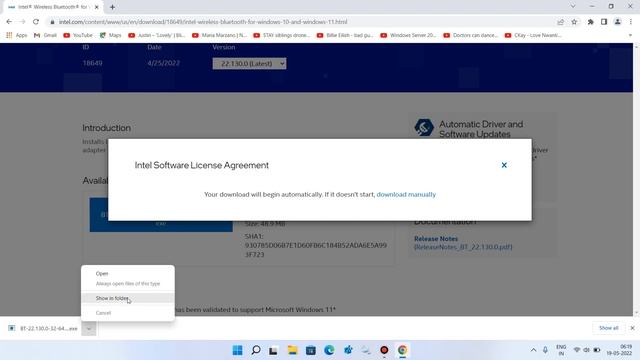The image size is (640, 360).
Task: Open Chrome's three-dot menu
Action: [x=631, y=22]
